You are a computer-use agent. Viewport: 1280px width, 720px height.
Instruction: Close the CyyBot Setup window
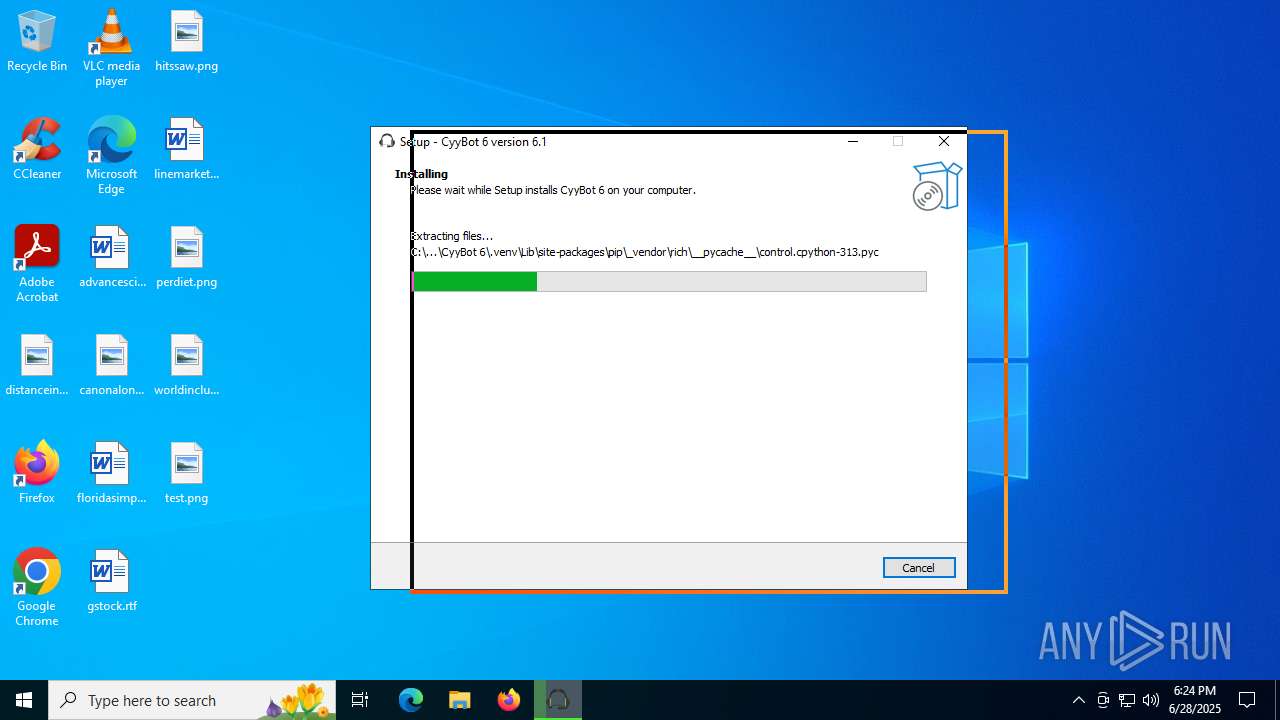(x=944, y=142)
